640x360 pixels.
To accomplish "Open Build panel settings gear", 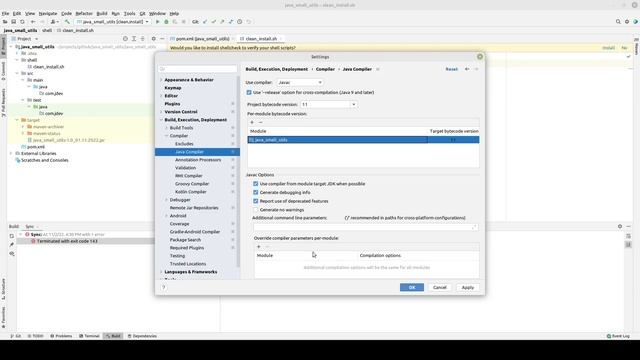I will (620, 226).
